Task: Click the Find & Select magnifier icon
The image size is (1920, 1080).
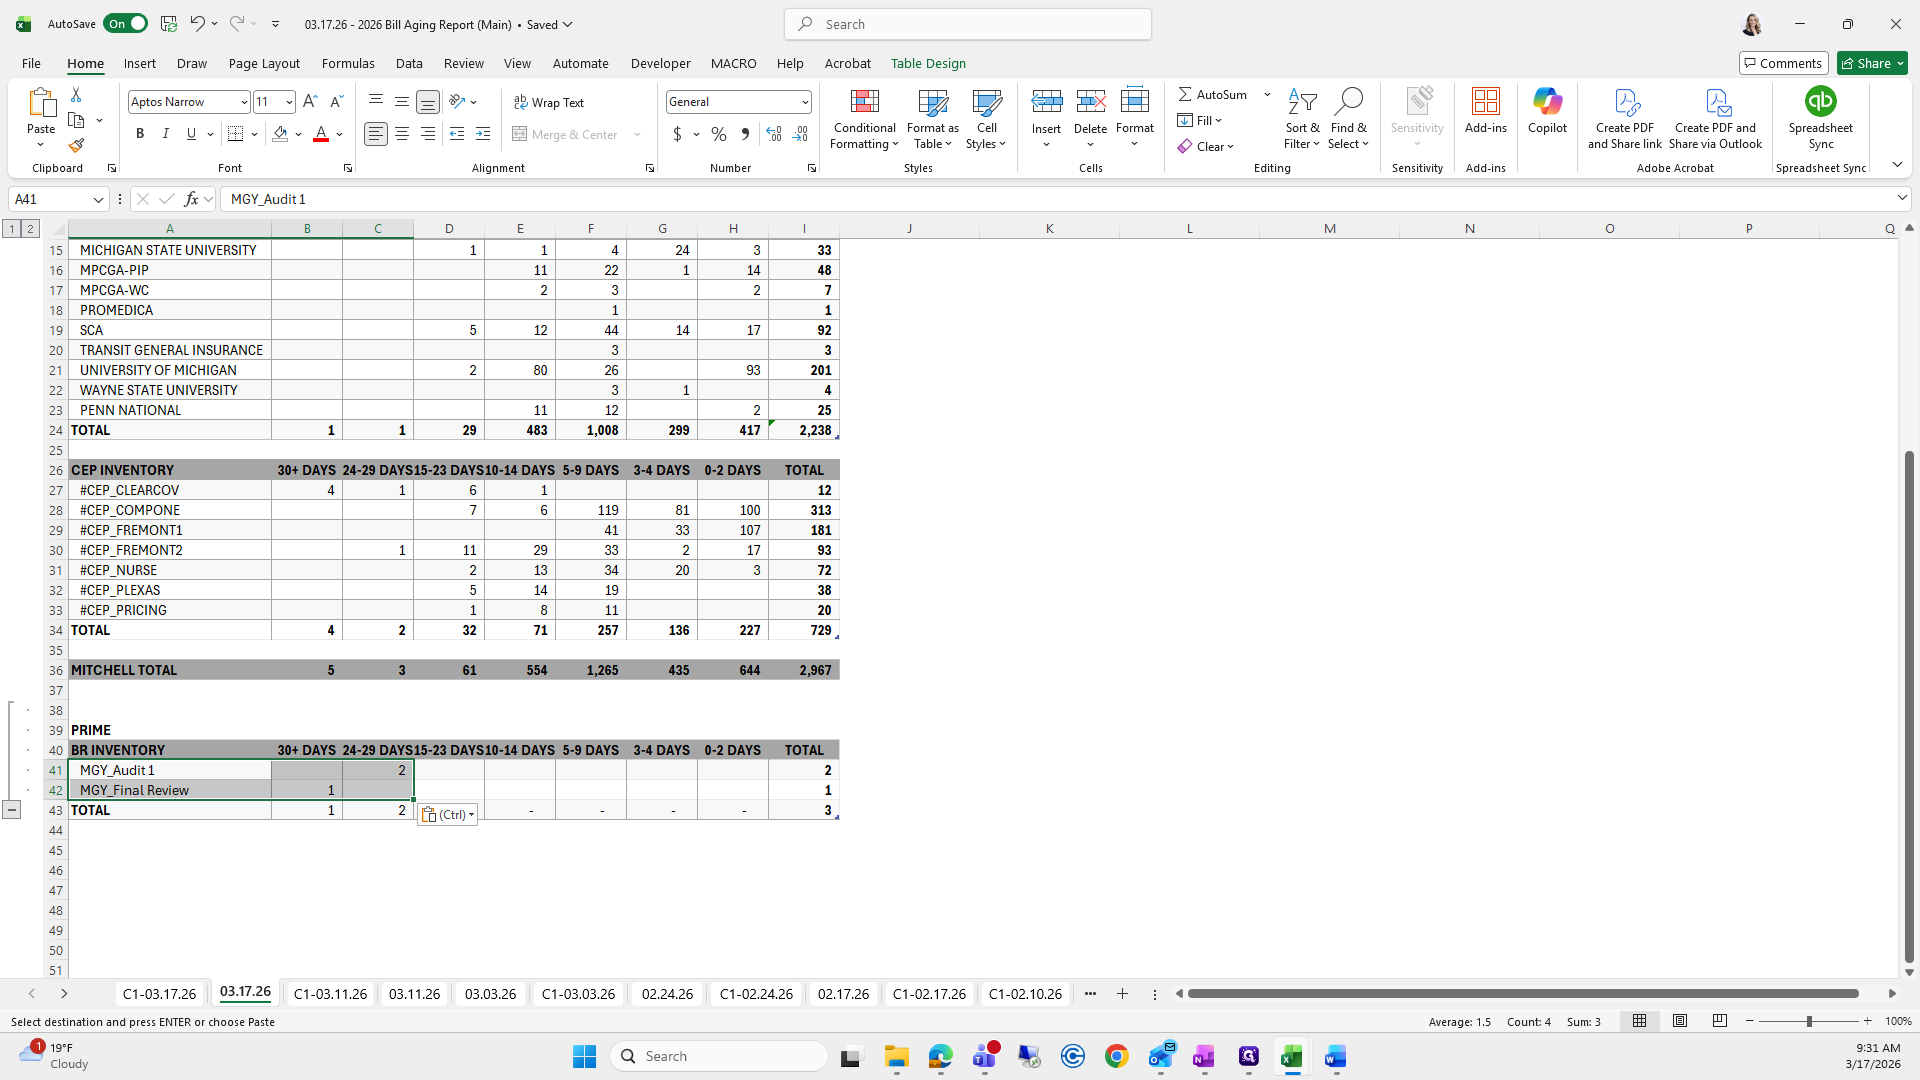Action: [1348, 102]
